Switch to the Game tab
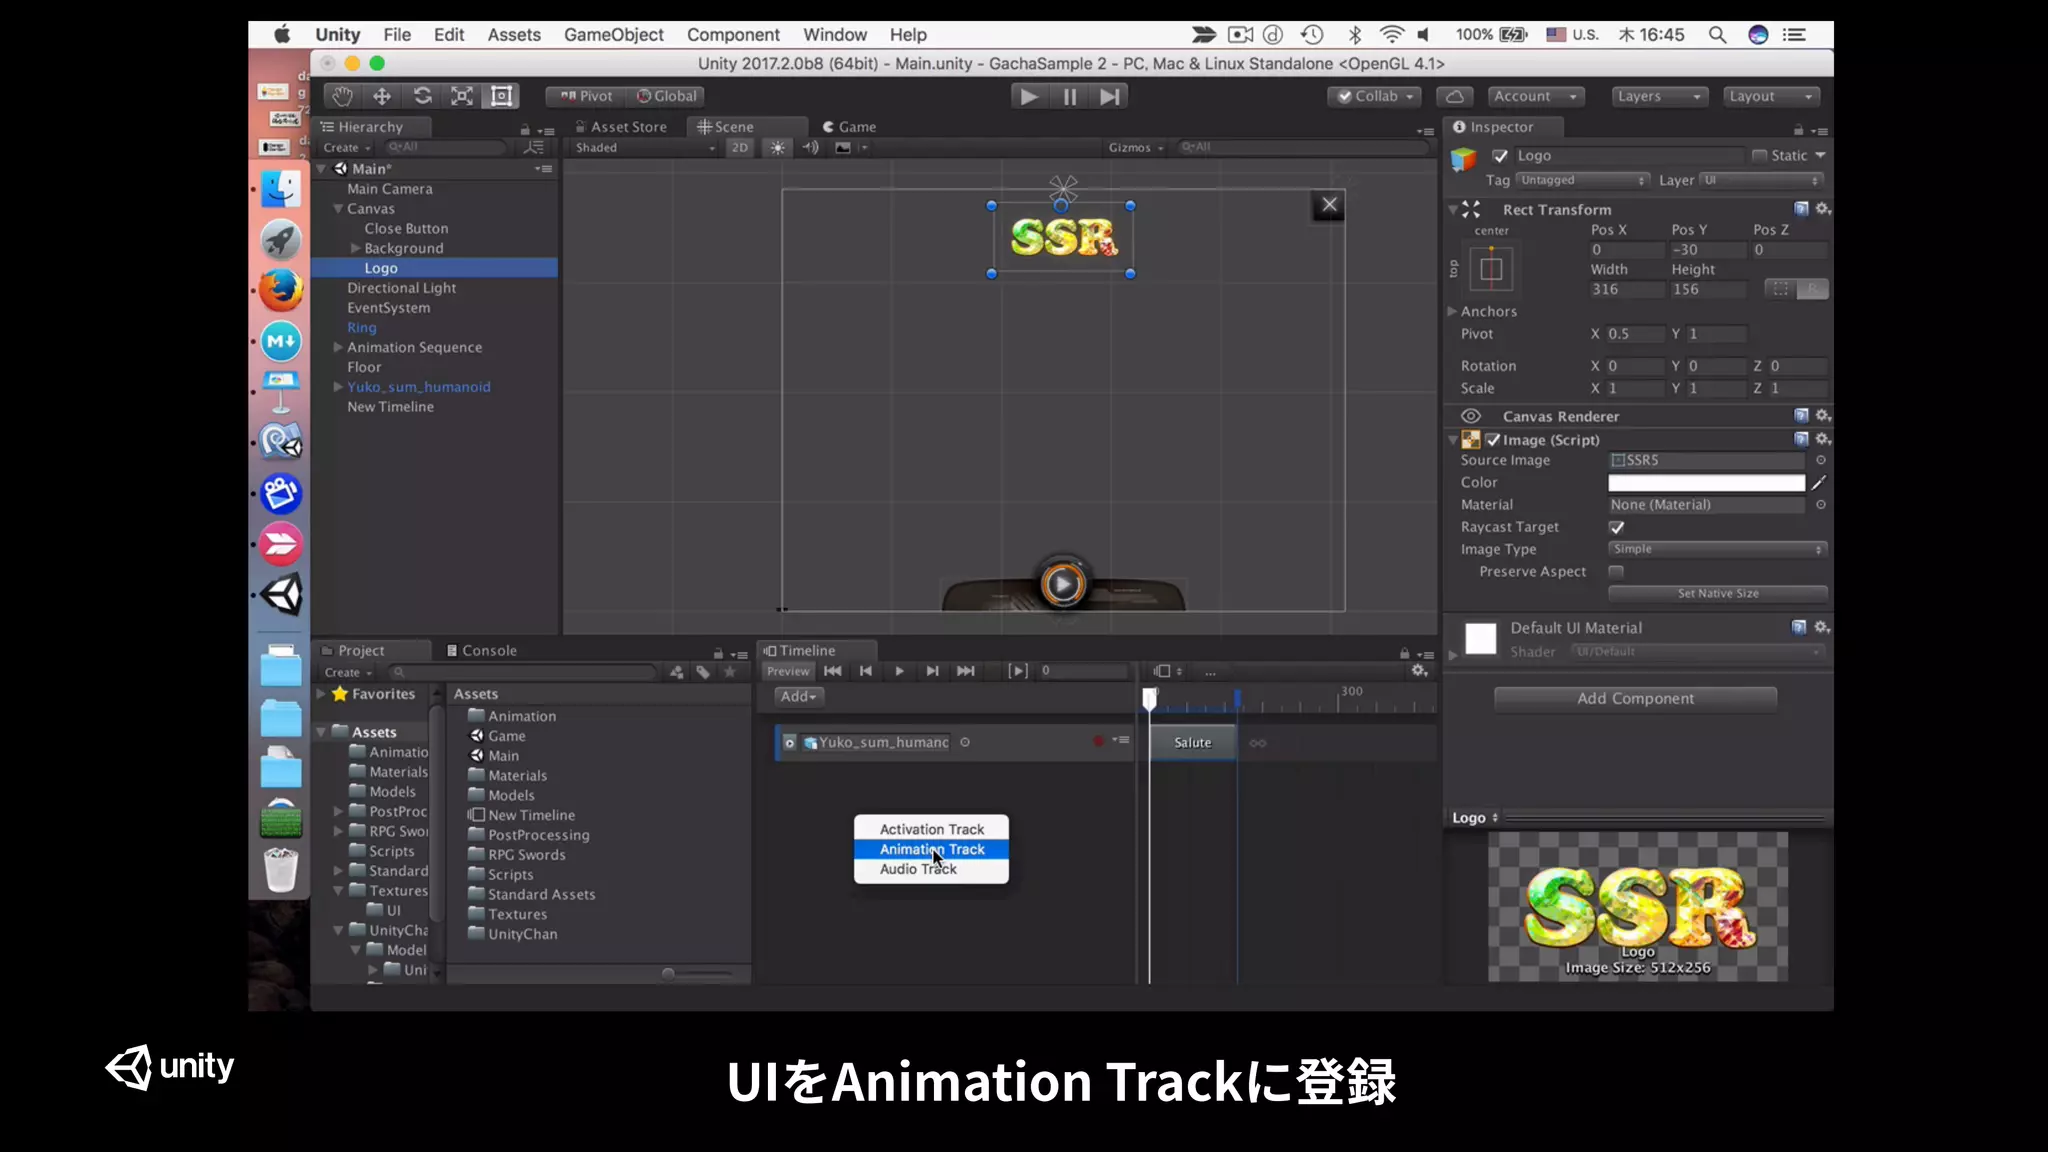This screenshot has width=2048, height=1152. pos(849,127)
